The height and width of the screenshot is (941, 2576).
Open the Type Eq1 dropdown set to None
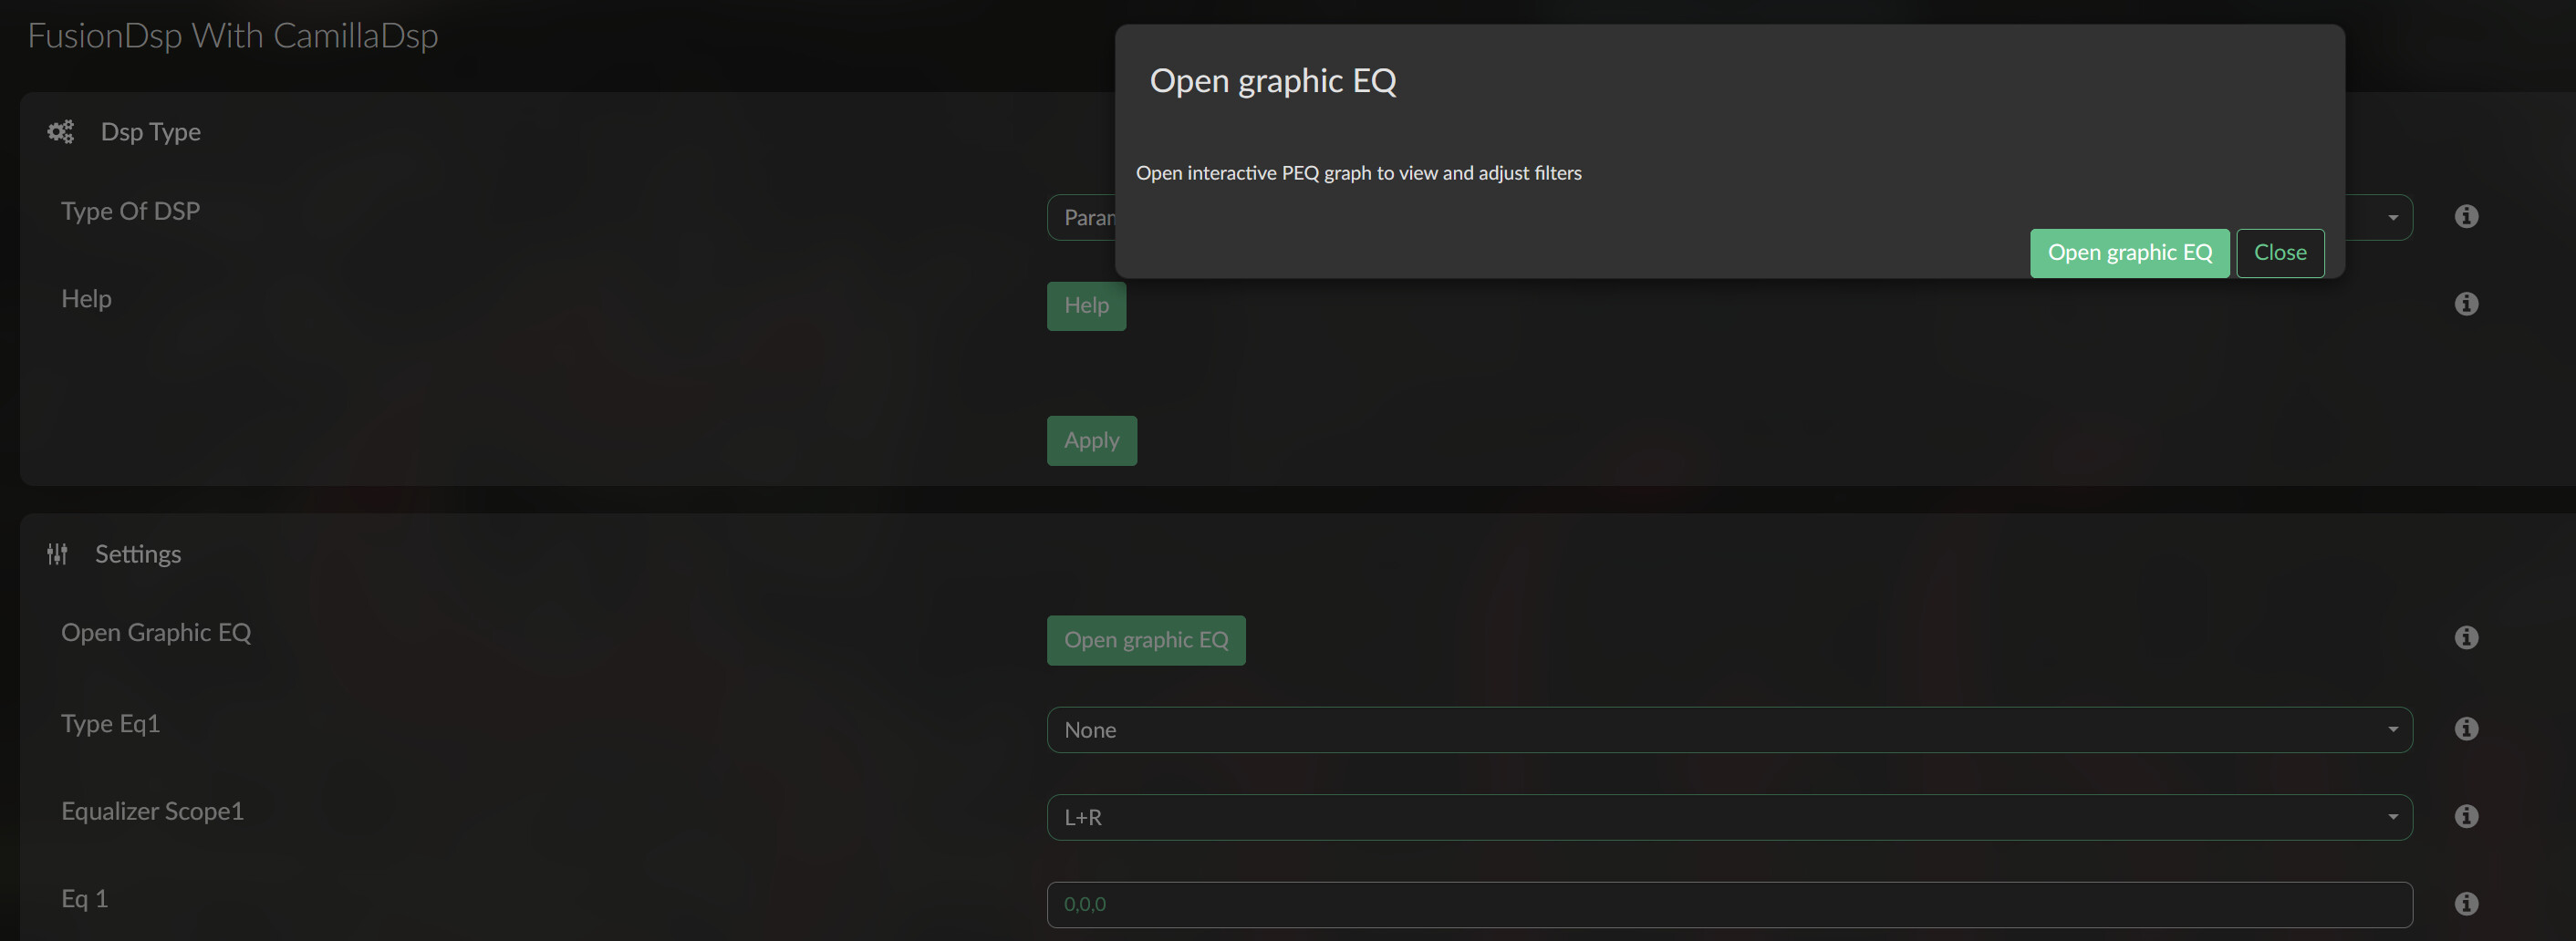[x=1729, y=730]
